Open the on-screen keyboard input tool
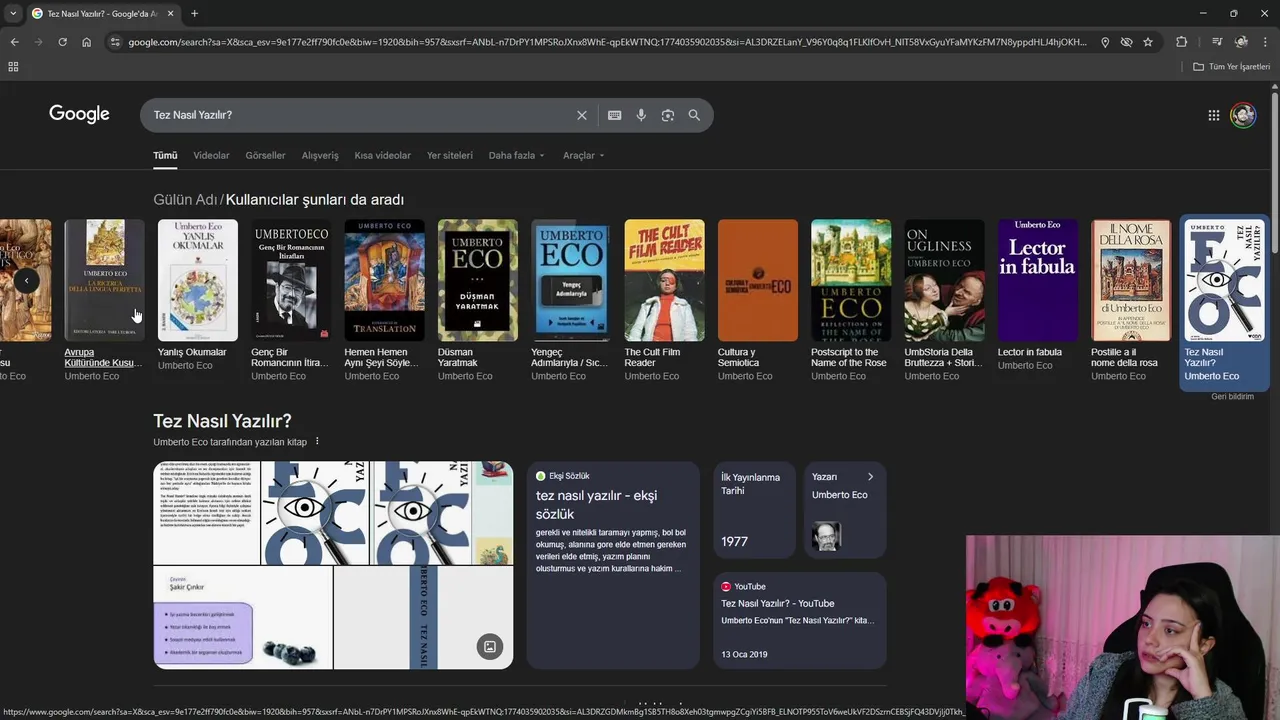 [614, 115]
